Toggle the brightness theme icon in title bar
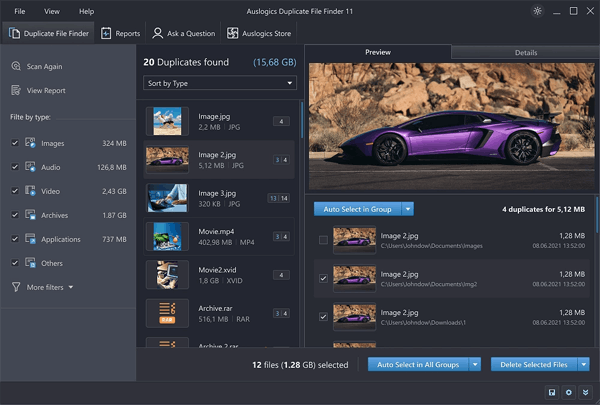Screen dimensions: 600x405 click(538, 11)
